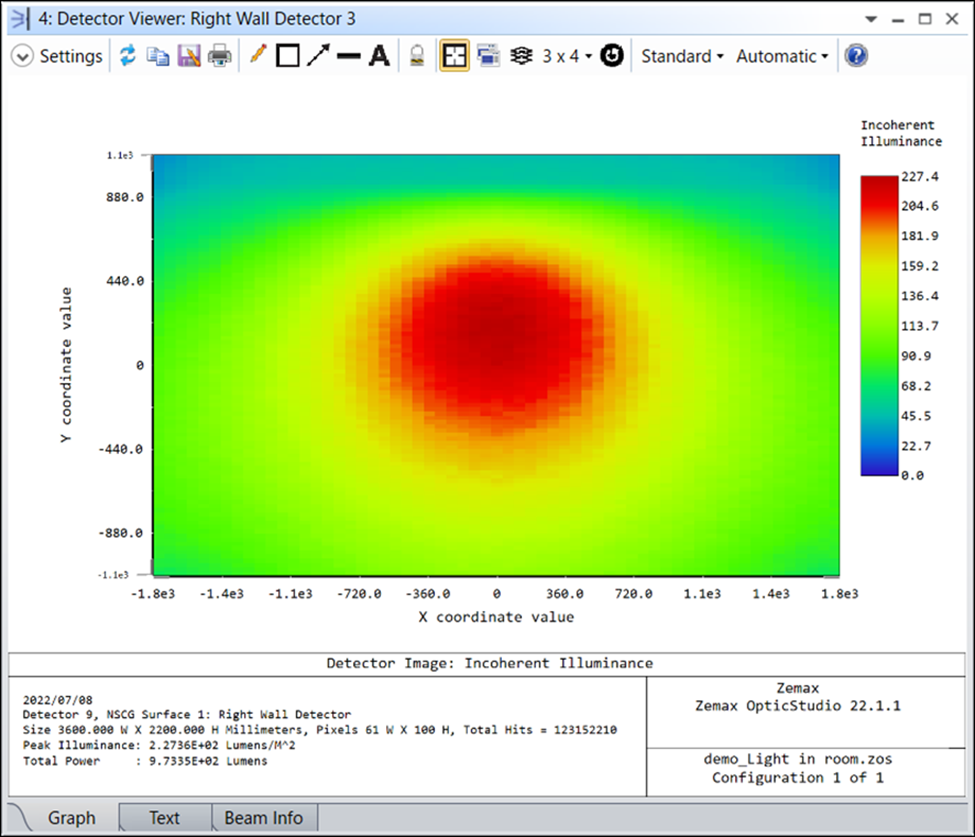Select the arrow drawing tool

318,56
